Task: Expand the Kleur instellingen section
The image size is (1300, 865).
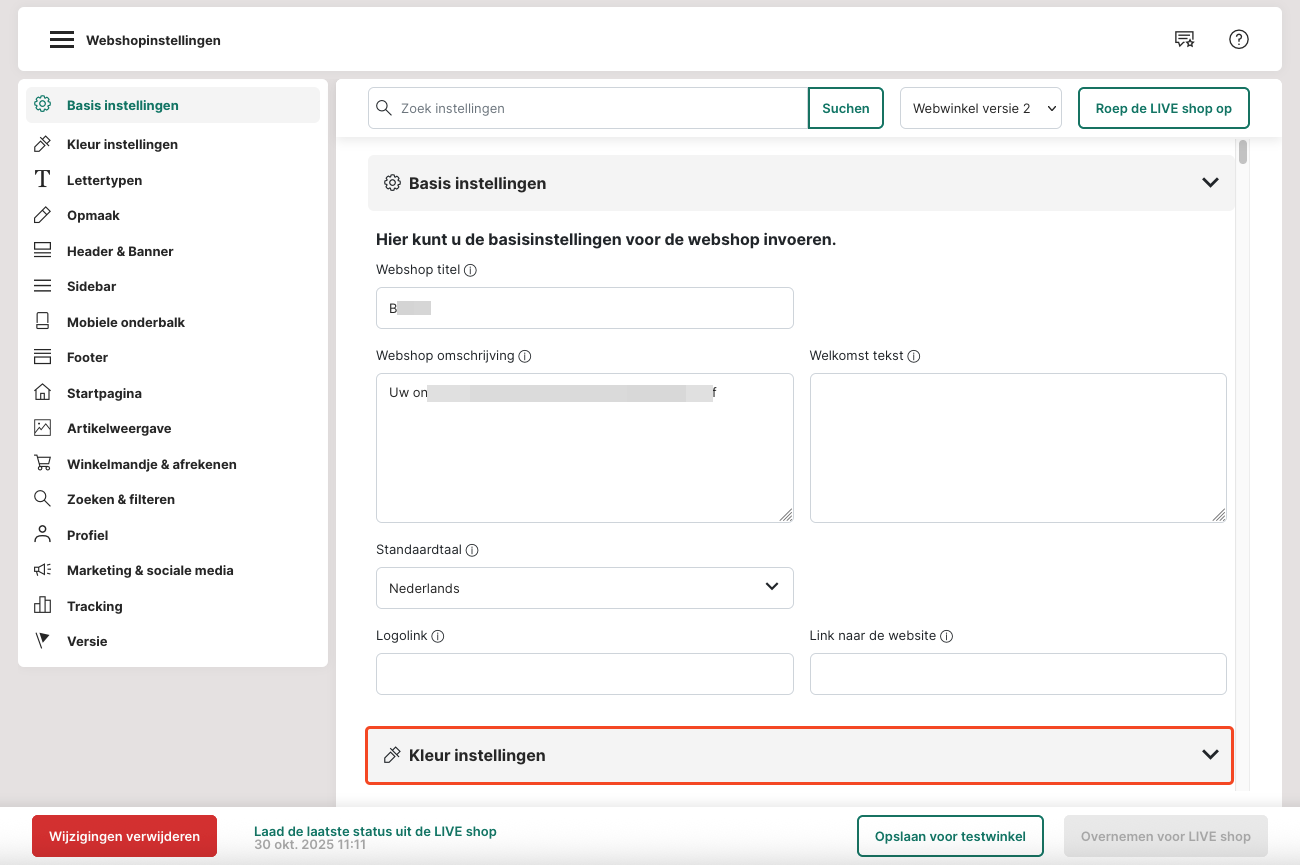Action: pyautogui.click(x=1210, y=755)
